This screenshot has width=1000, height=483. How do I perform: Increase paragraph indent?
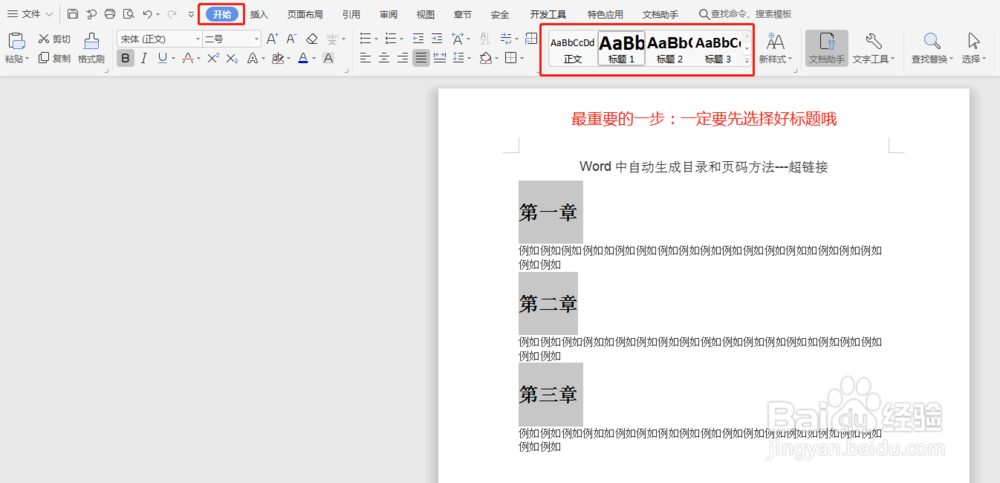tap(437, 39)
